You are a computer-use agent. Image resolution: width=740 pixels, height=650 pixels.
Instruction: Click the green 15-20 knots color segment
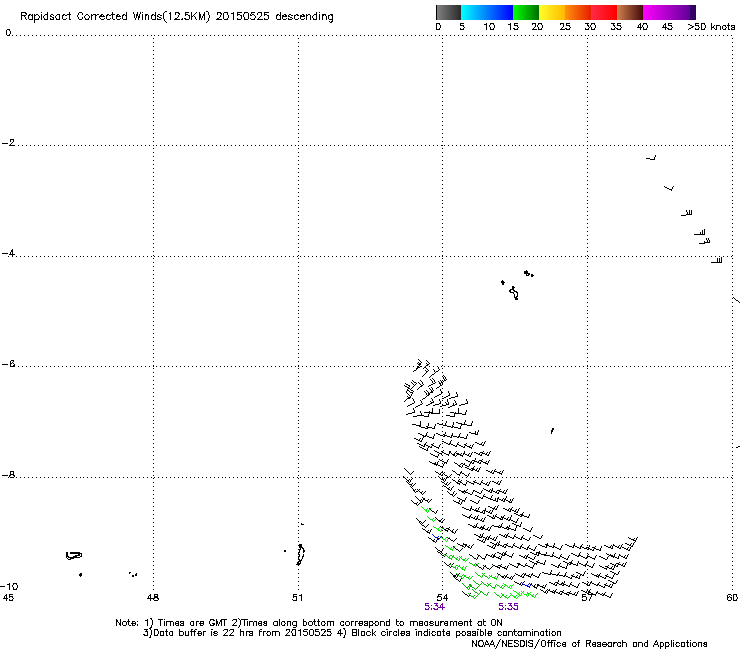point(526,12)
